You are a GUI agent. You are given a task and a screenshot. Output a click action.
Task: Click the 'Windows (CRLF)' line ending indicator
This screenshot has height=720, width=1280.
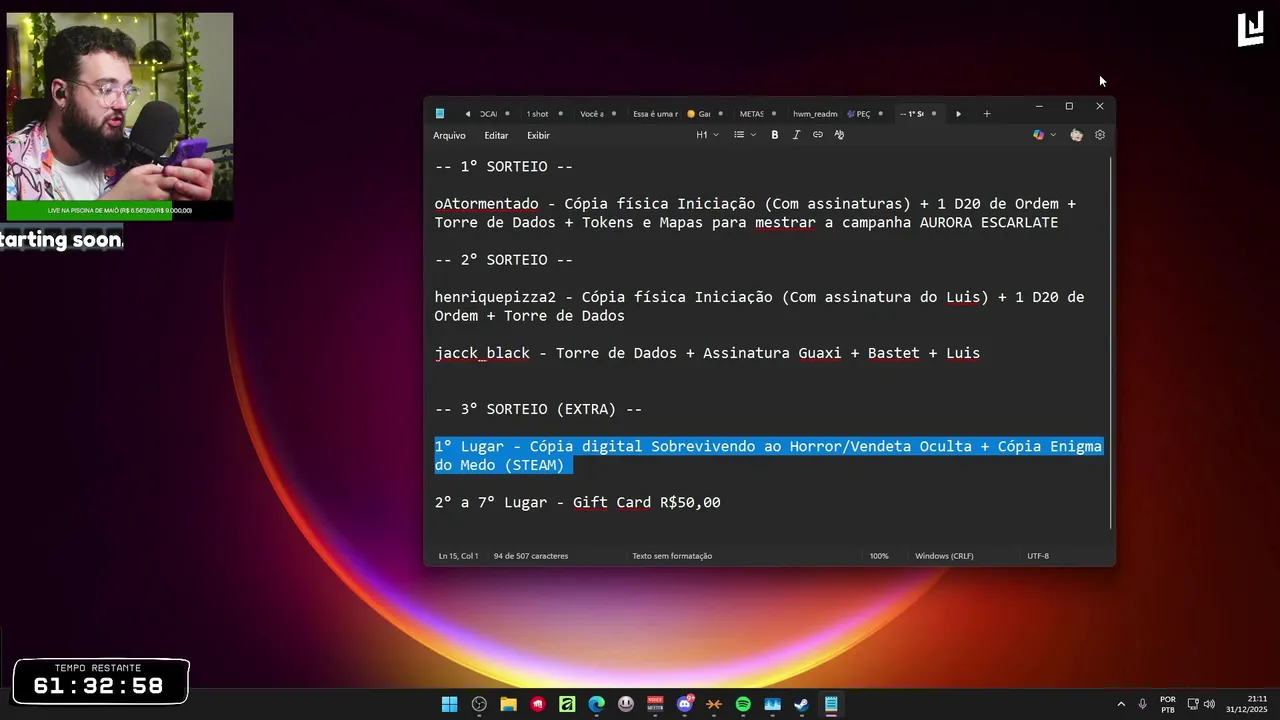(944, 556)
